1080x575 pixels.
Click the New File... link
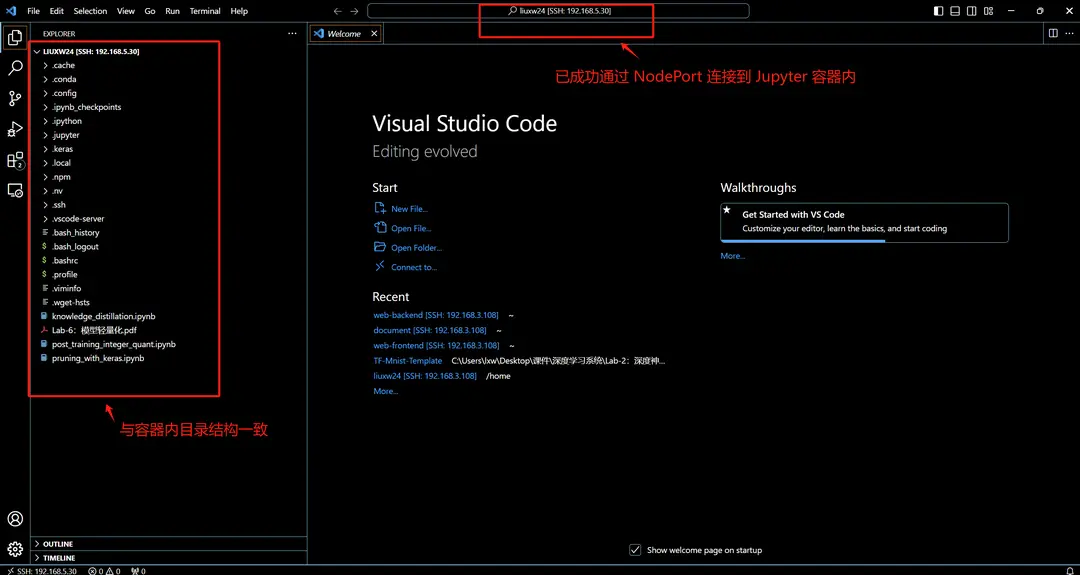point(409,209)
